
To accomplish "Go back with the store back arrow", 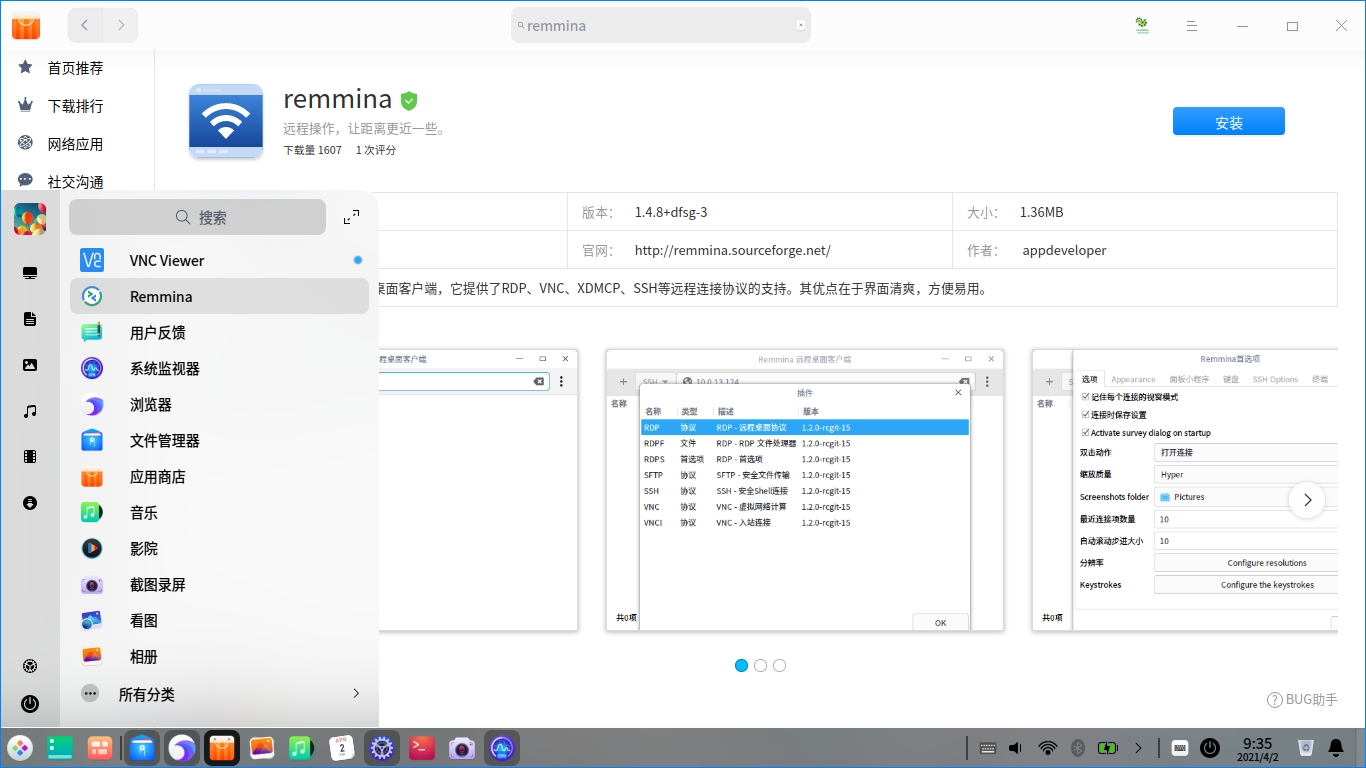I will 85,26.
